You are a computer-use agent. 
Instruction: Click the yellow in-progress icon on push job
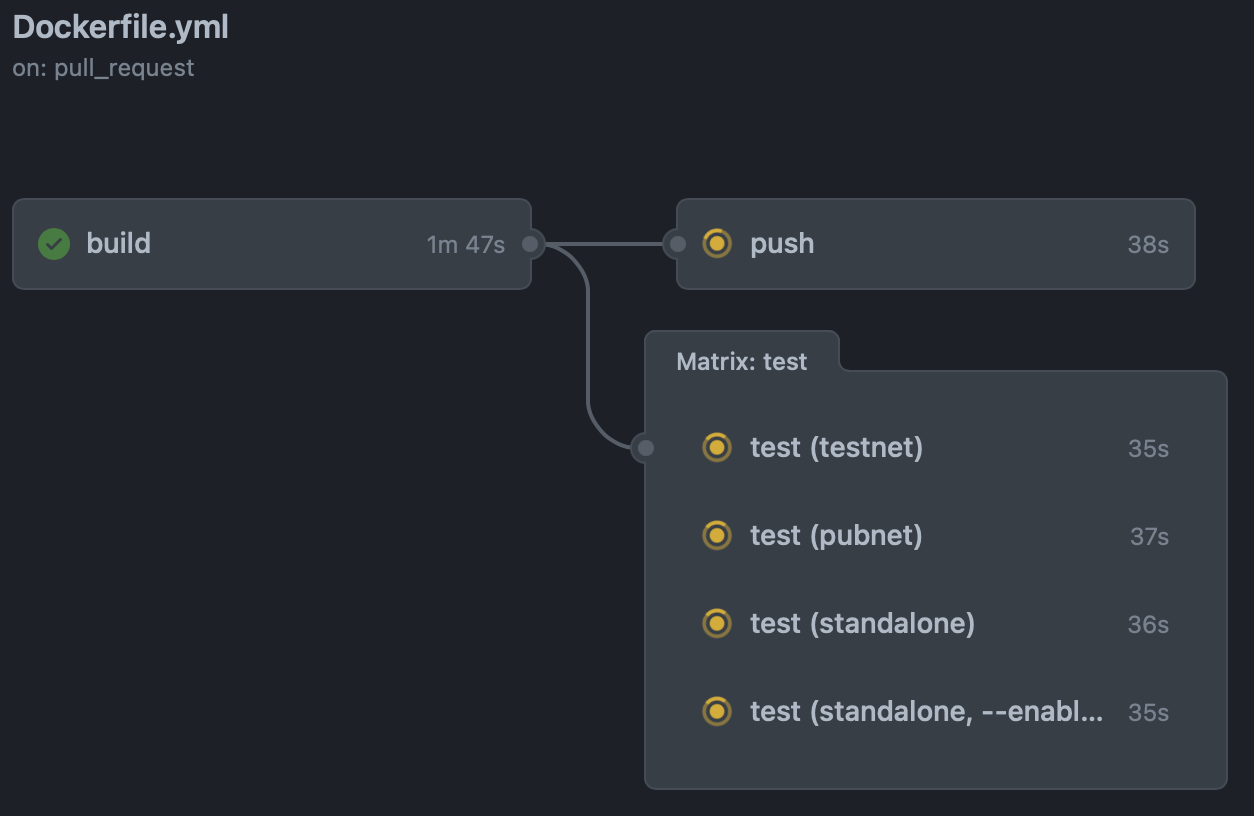pyautogui.click(x=717, y=244)
